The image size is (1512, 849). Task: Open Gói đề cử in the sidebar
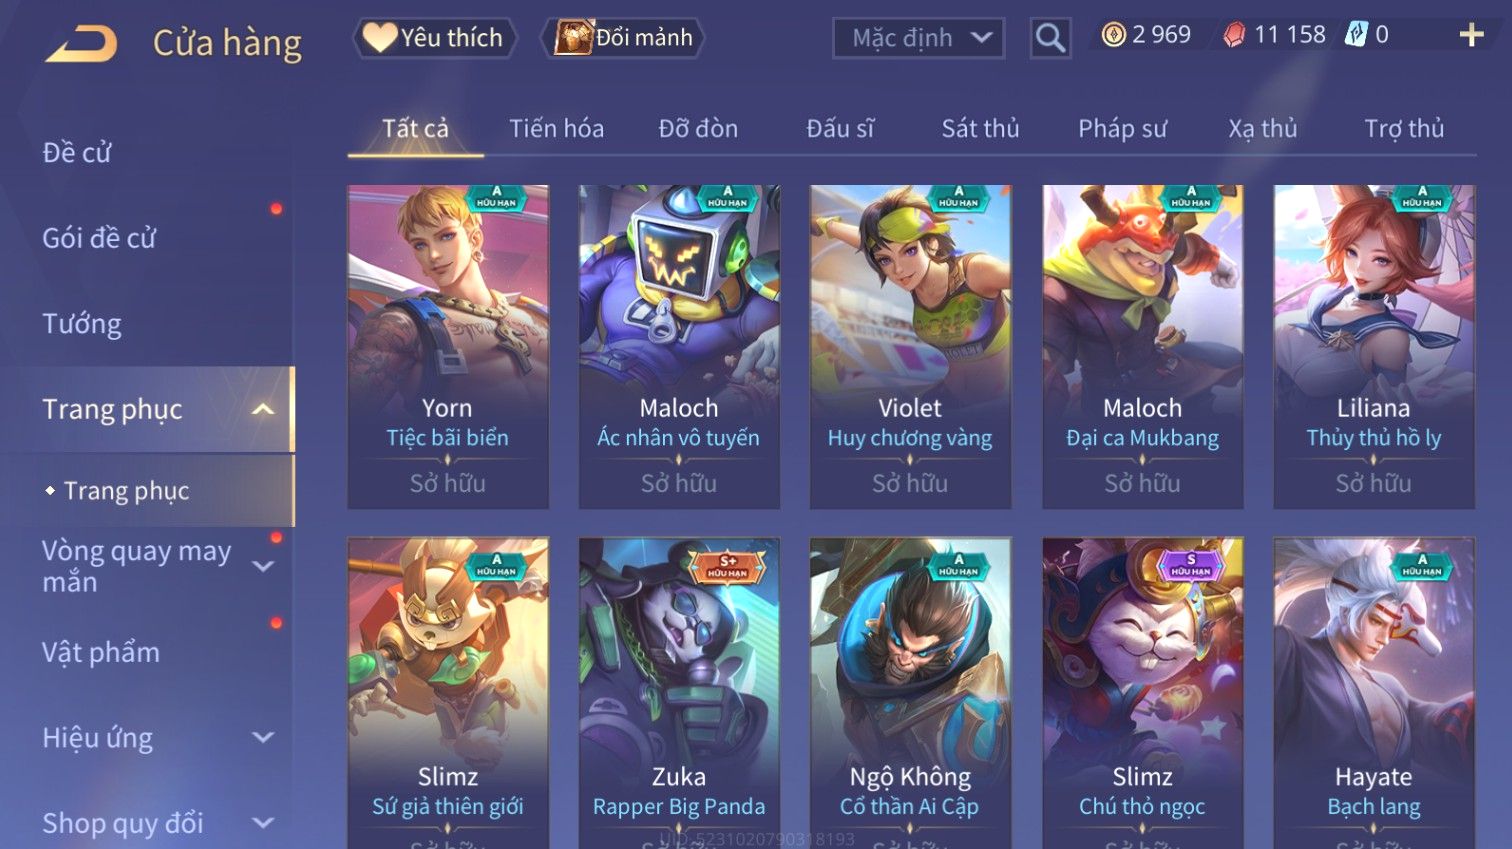point(99,238)
